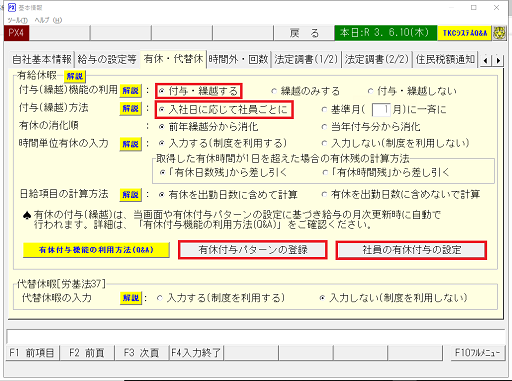The image size is (512, 381).
Task: Select 有休を出勤日数に含めて計算
Action: [228, 195]
